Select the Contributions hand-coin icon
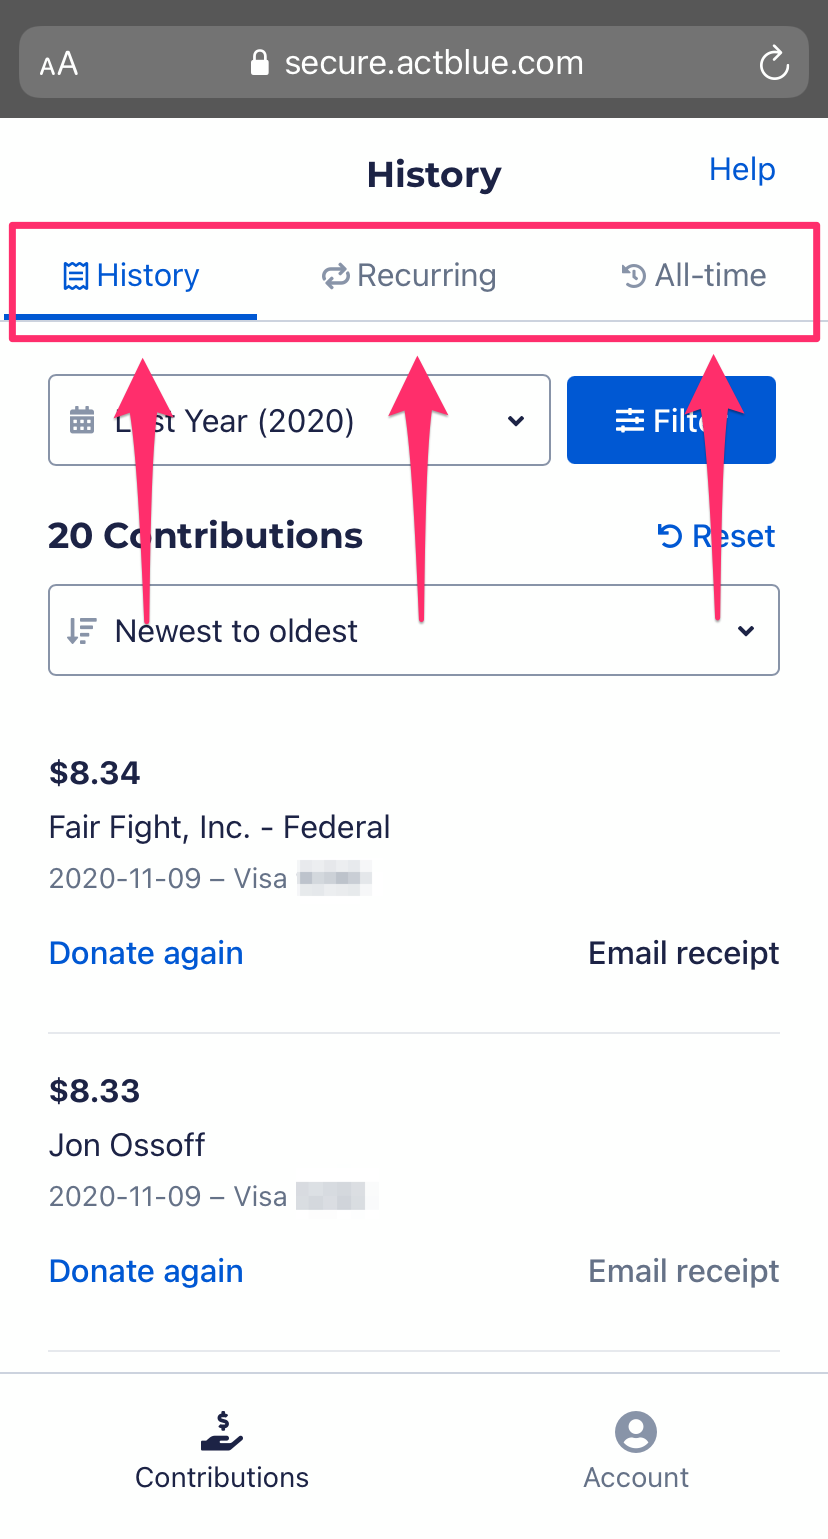Viewport: 828px width, 1539px height. [222, 1431]
